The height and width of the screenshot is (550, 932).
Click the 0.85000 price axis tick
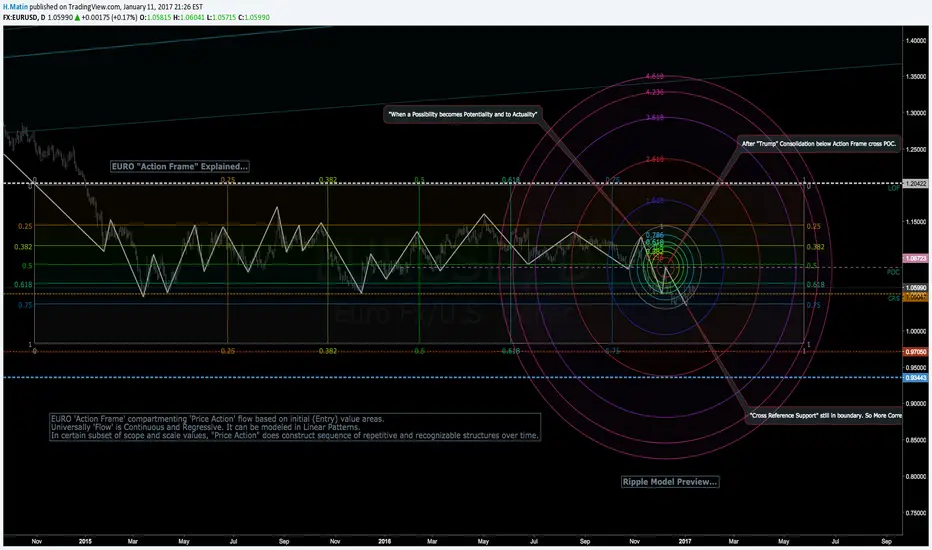[916, 440]
